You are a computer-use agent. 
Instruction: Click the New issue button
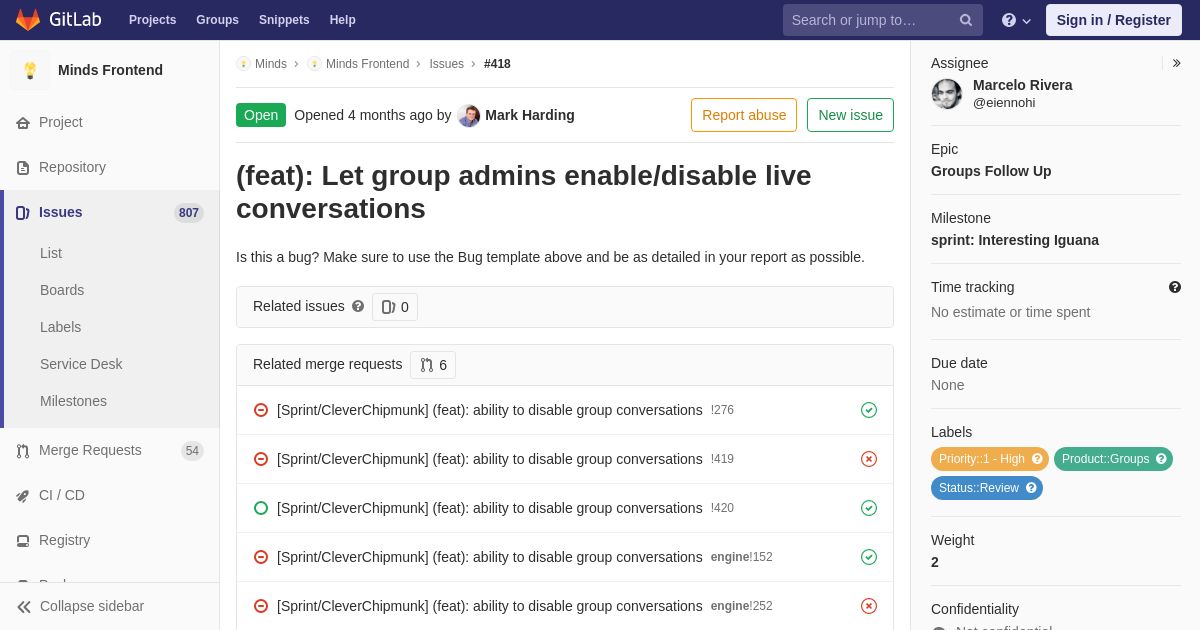[850, 115]
